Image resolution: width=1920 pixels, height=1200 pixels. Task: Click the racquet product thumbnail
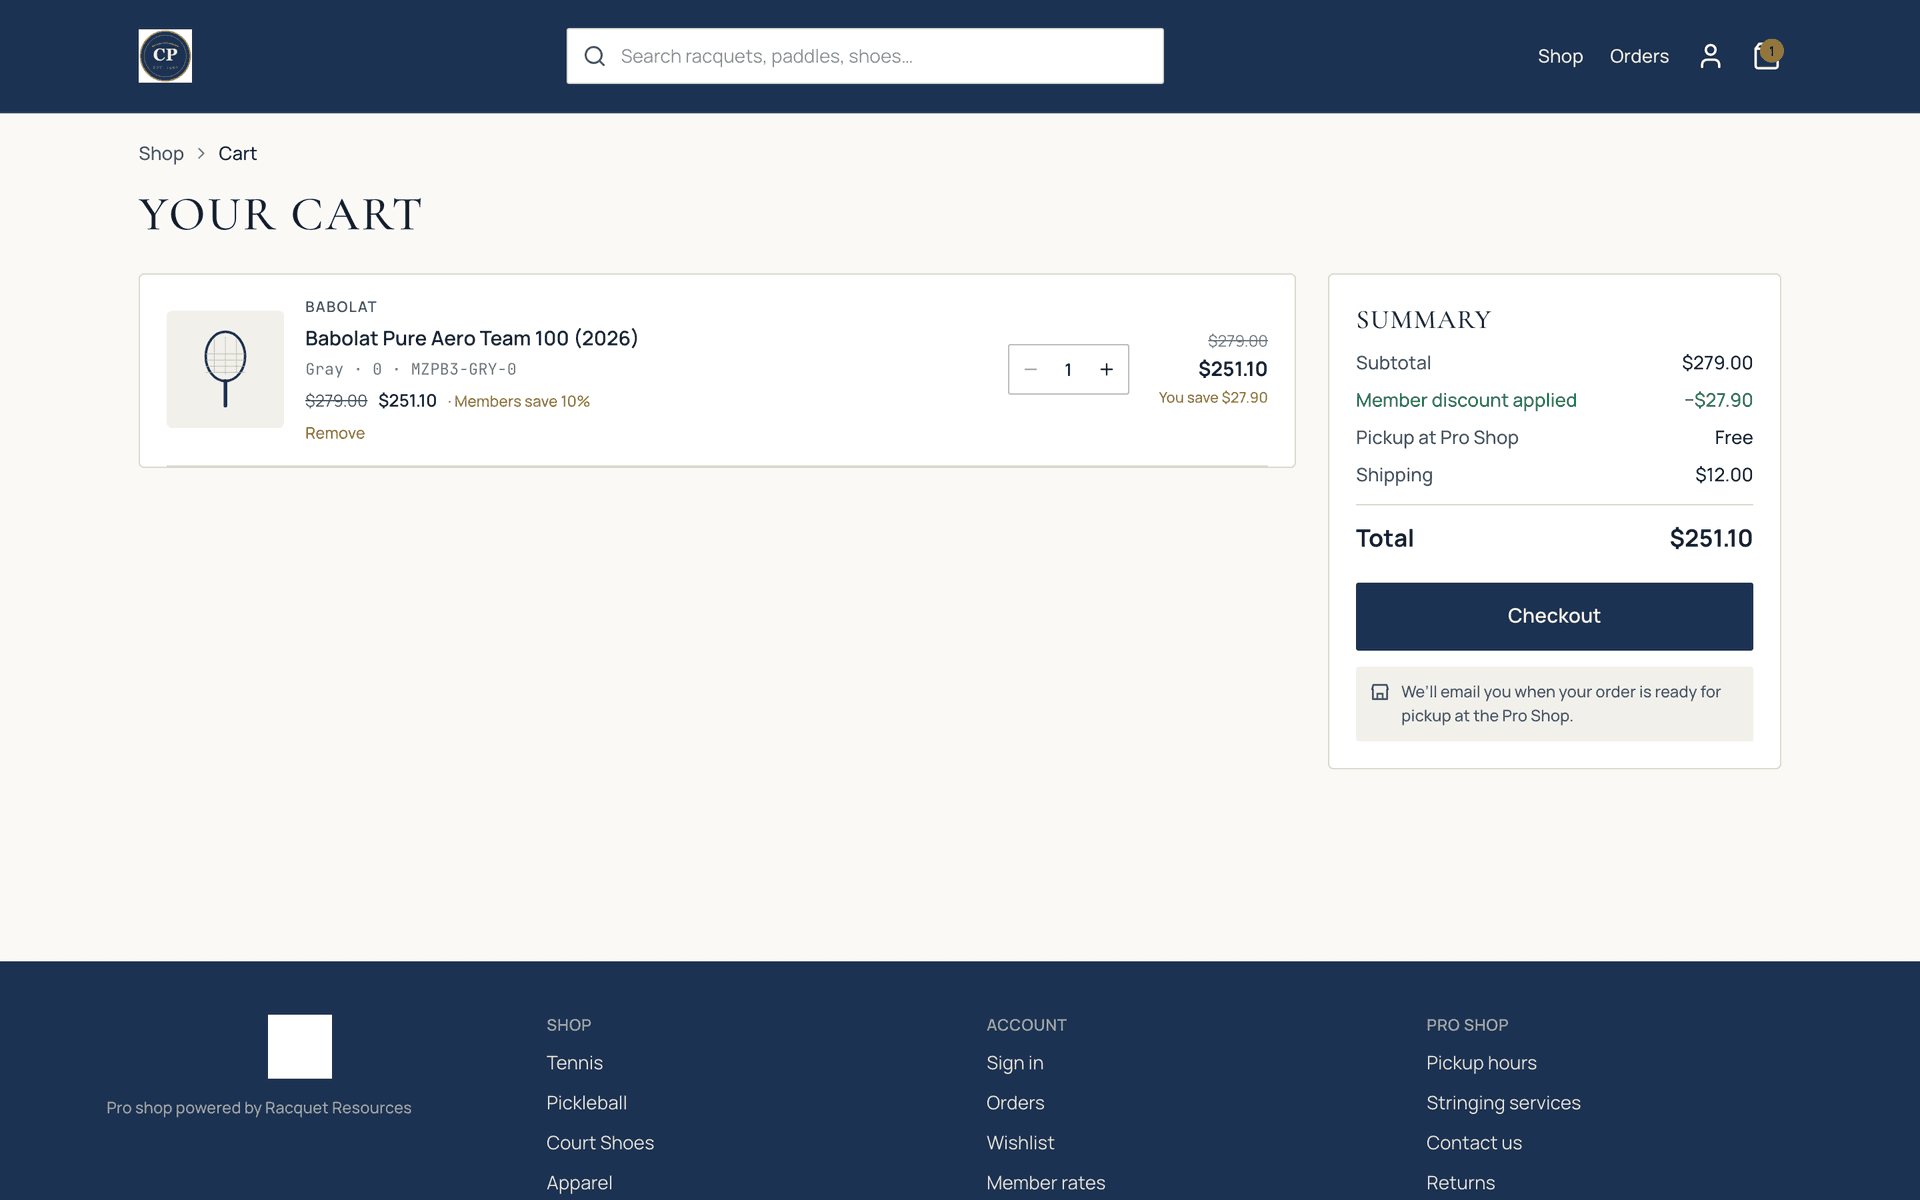click(225, 369)
